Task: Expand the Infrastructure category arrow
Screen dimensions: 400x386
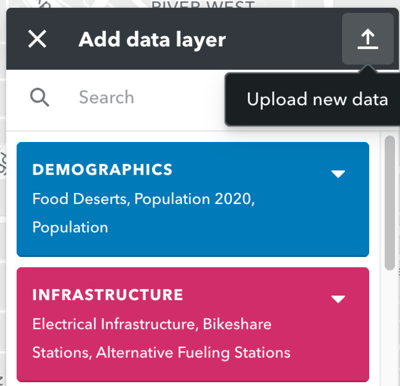Action: pos(338,299)
